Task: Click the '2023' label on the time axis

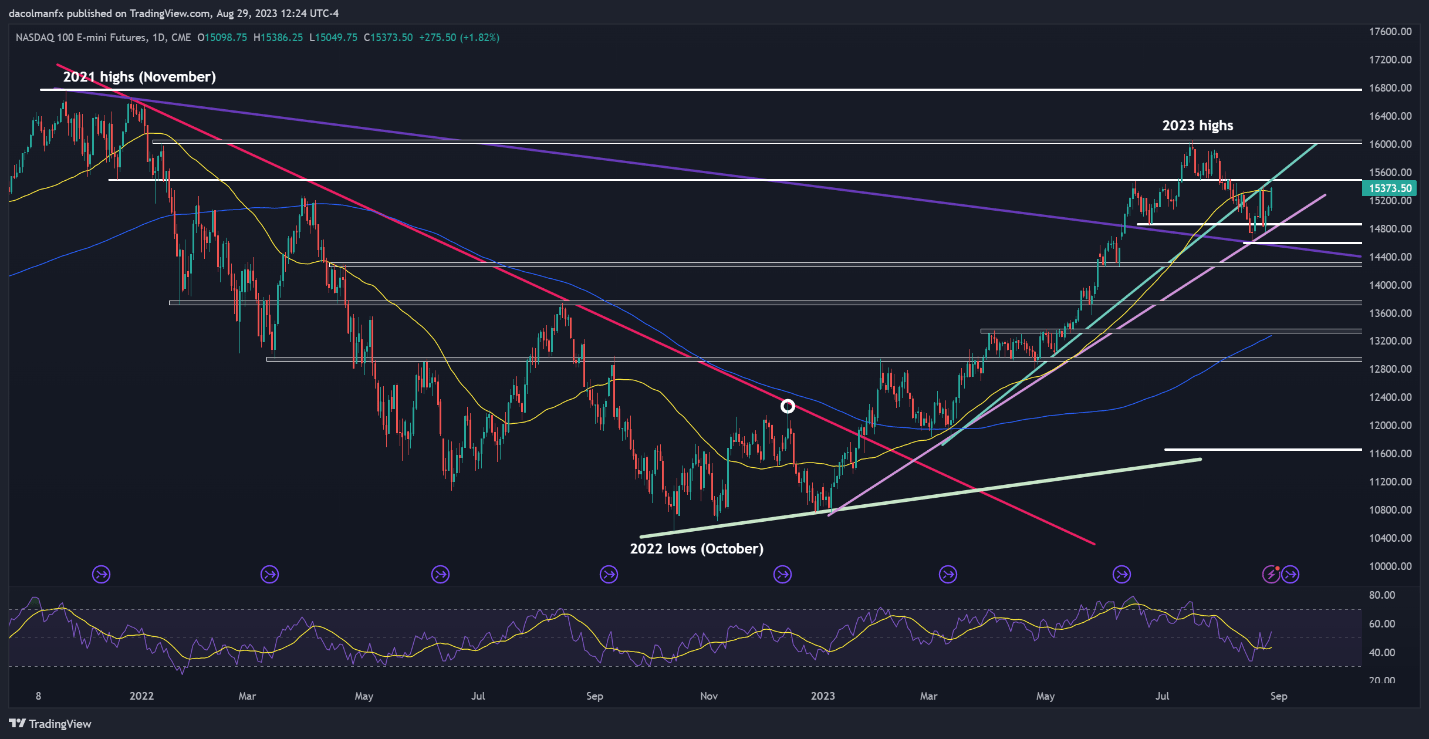Action: click(823, 694)
